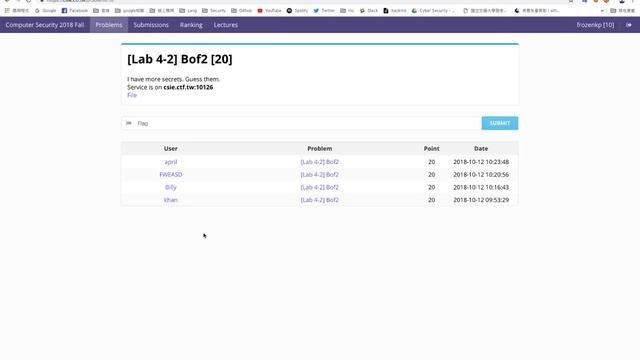Viewport: 640px width, 360px height.
Task: Open the Google bookmark
Action: tap(45, 11)
